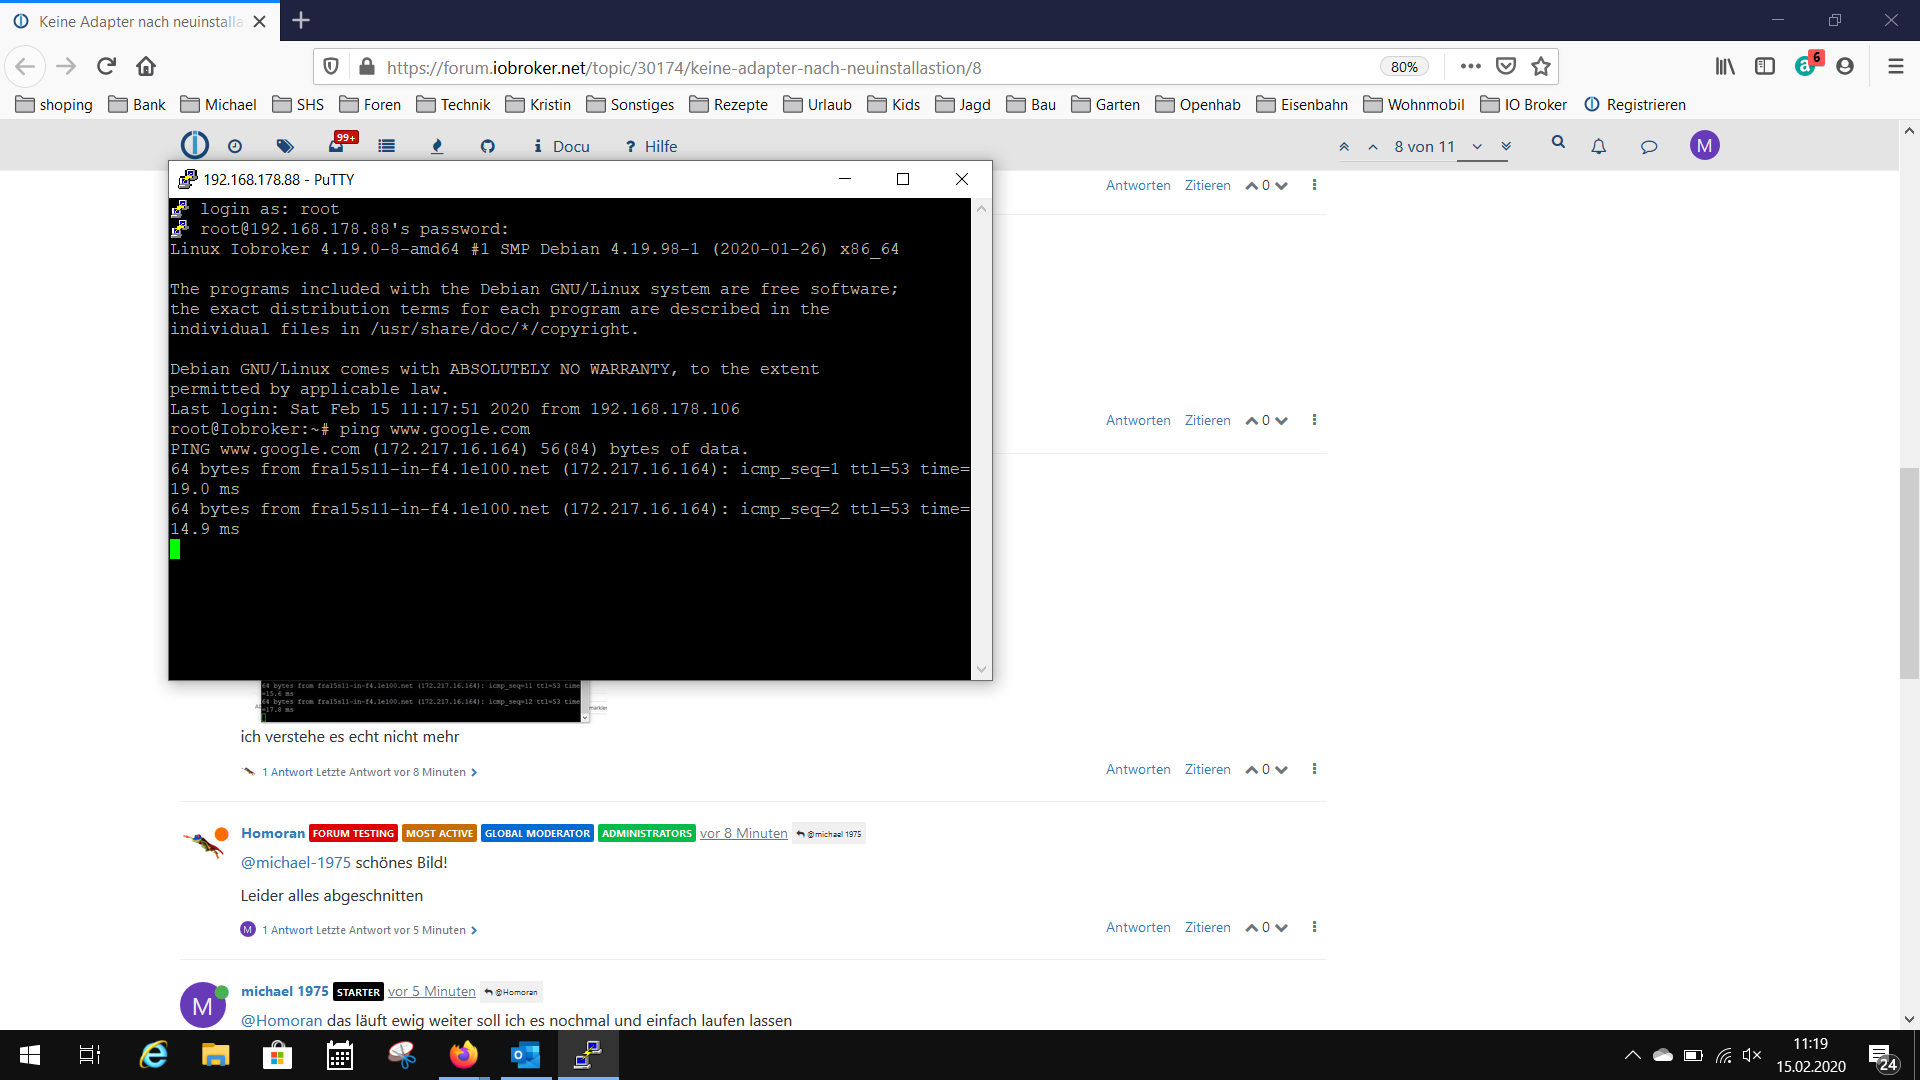Viewport: 1920px width, 1080px height.
Task: Open Windows Start menu
Action: 30,1055
